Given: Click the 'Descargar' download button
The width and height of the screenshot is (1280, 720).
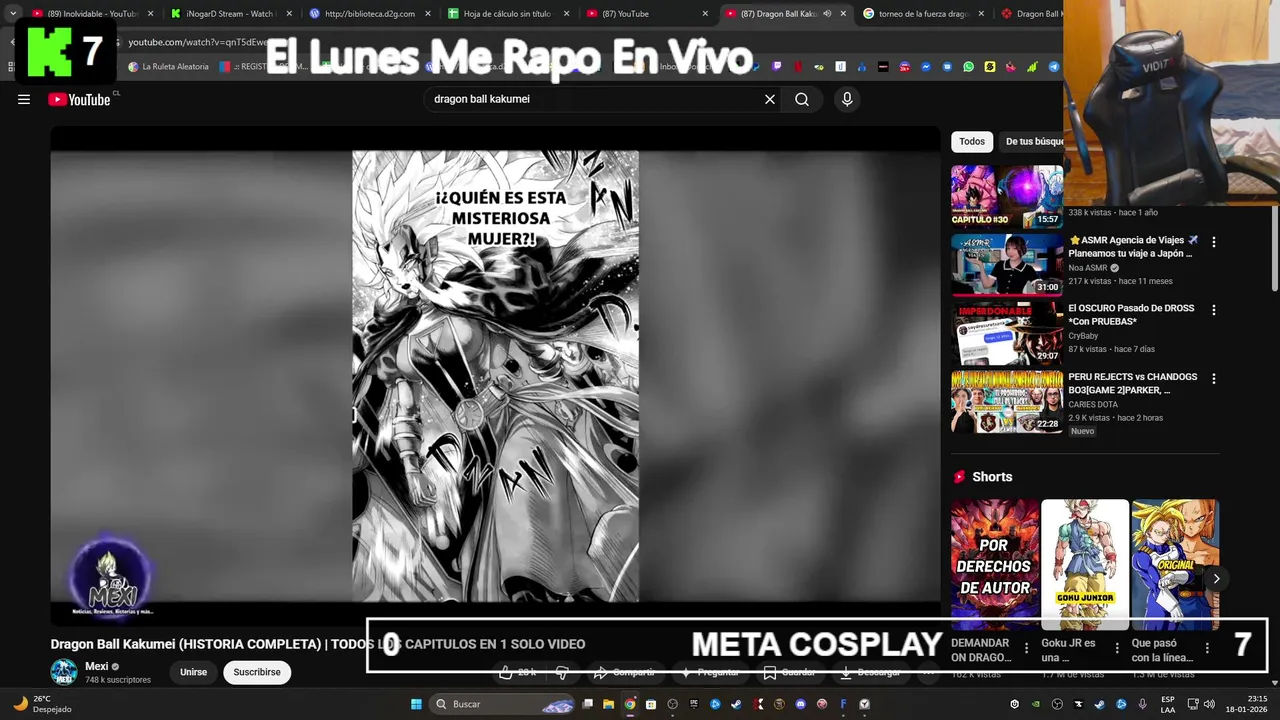Looking at the screenshot, I should [871, 672].
